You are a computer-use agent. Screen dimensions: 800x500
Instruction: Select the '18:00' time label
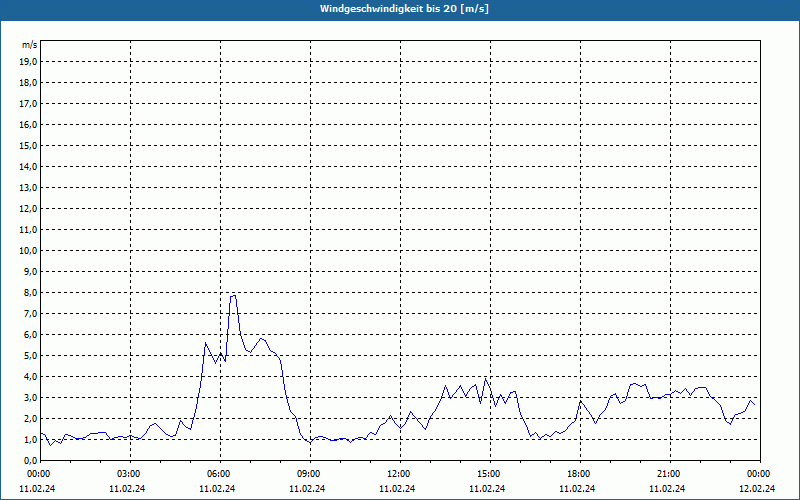coord(580,474)
